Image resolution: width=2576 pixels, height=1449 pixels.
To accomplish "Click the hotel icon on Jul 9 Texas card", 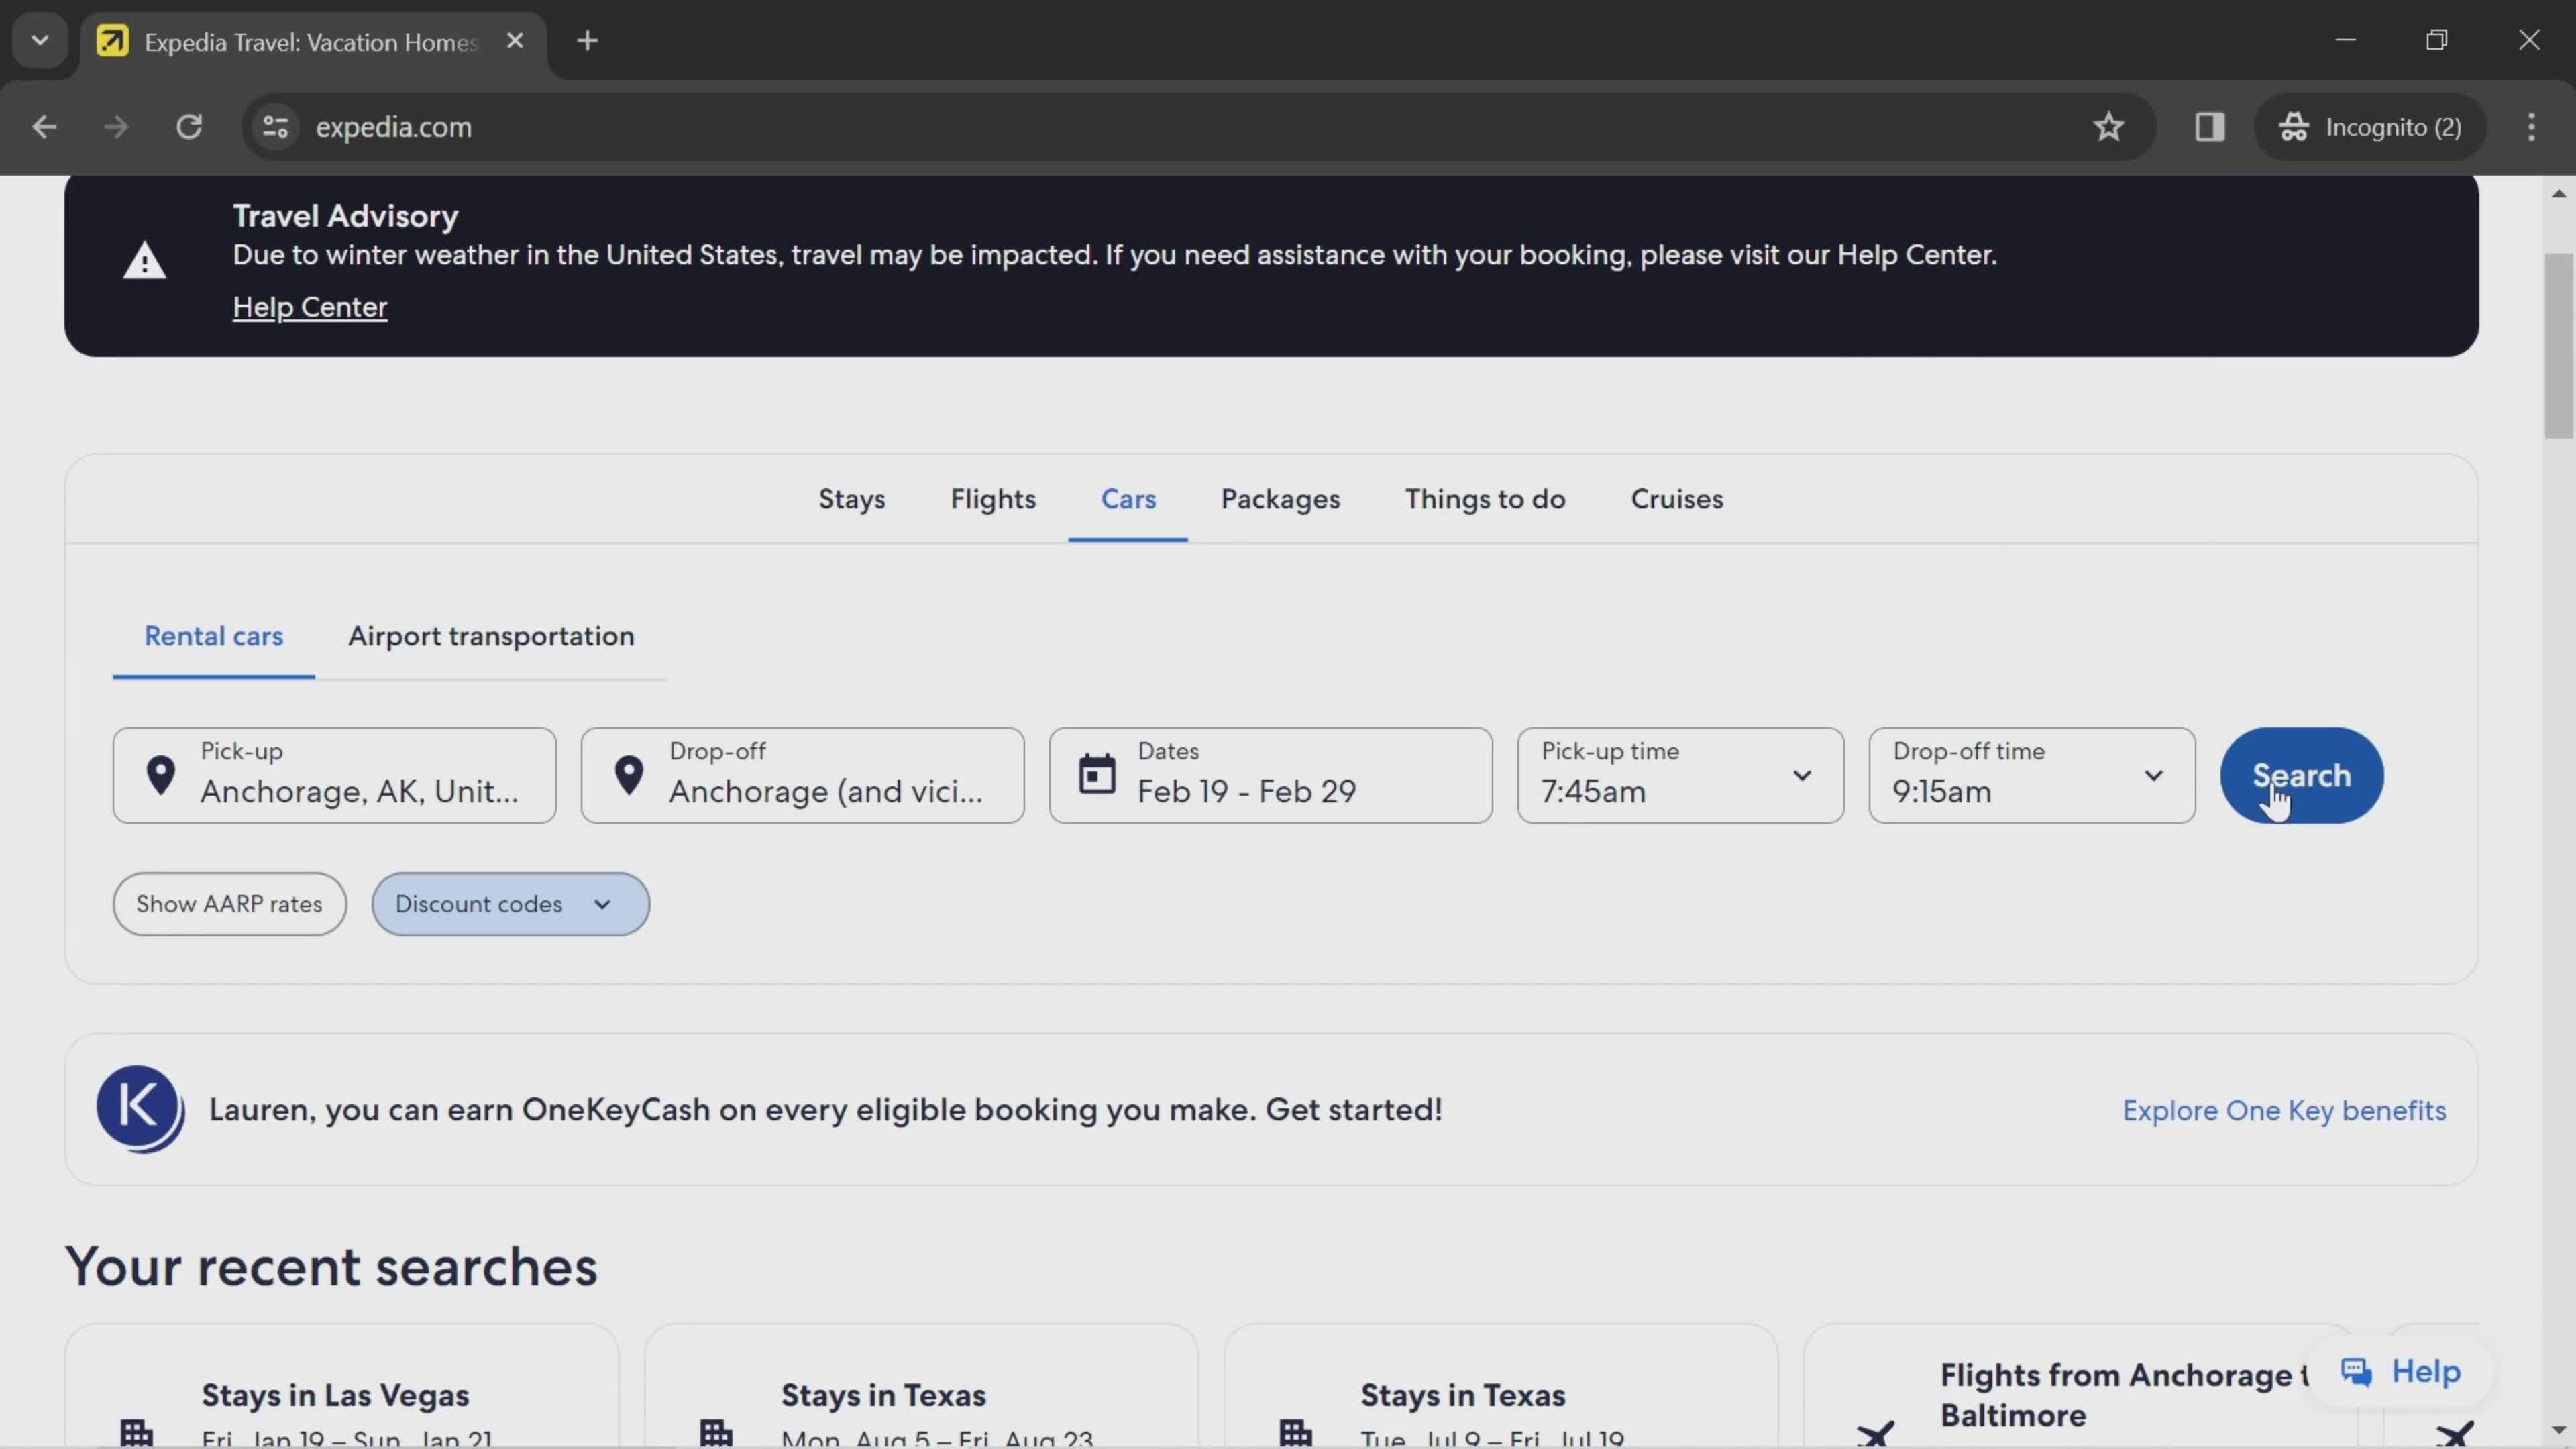I will [x=1295, y=1432].
